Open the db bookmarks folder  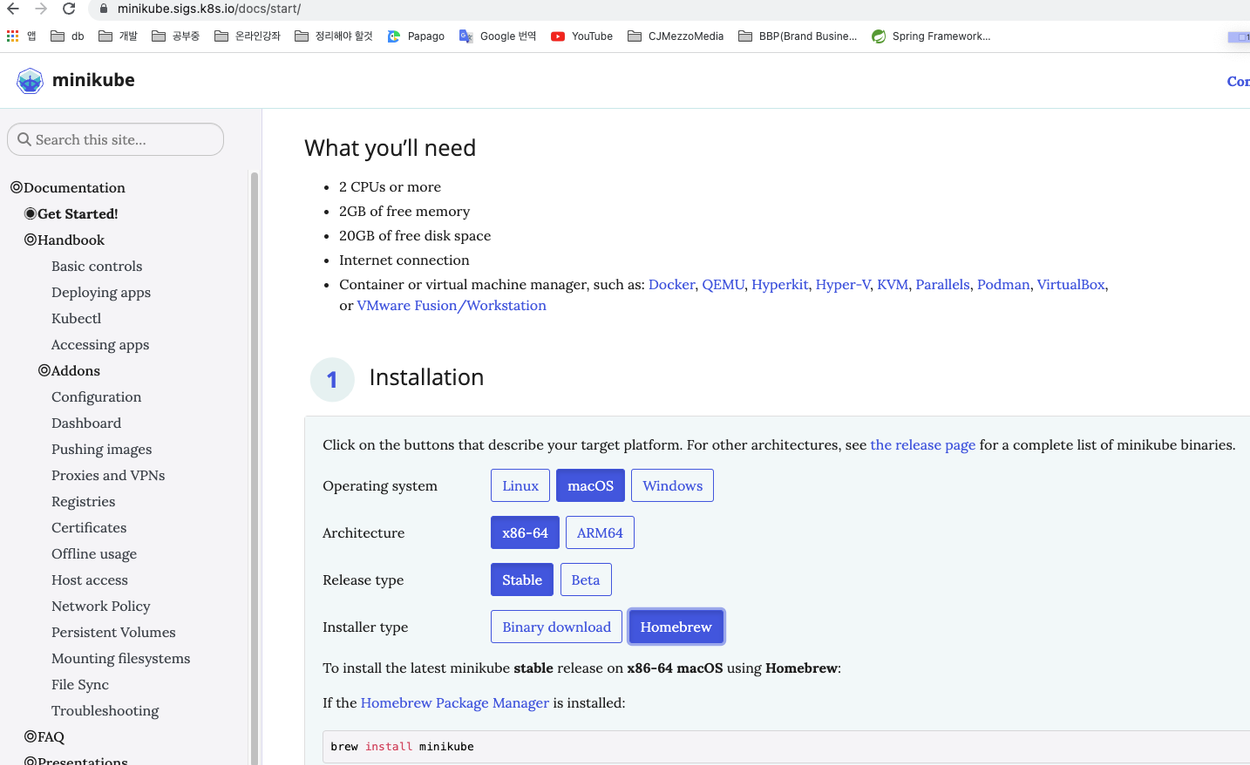[x=67, y=36]
